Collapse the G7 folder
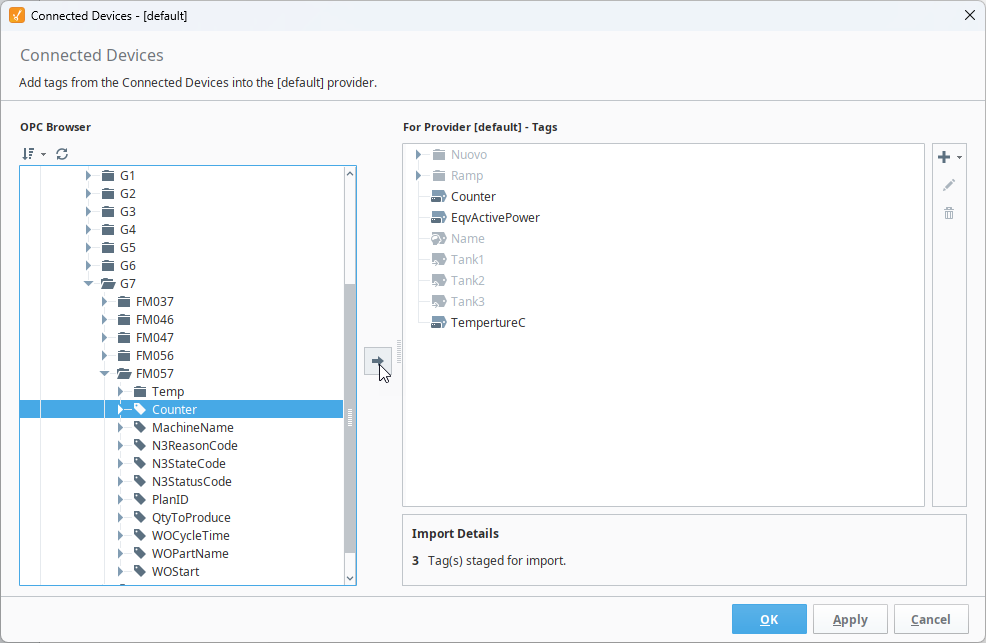Image resolution: width=986 pixels, height=643 pixels. pos(89,284)
